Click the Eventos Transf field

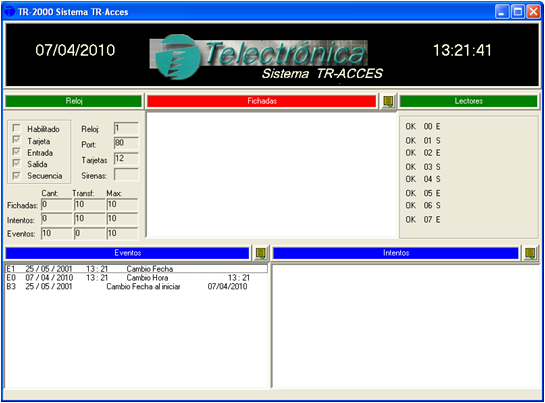point(89,234)
